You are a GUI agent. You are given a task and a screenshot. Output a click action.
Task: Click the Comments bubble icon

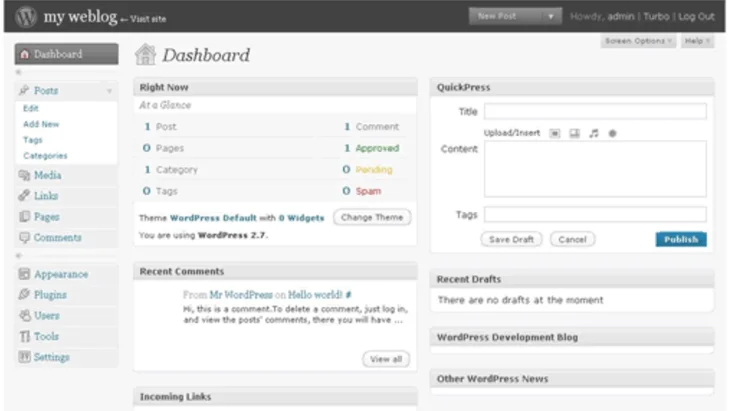(24, 237)
